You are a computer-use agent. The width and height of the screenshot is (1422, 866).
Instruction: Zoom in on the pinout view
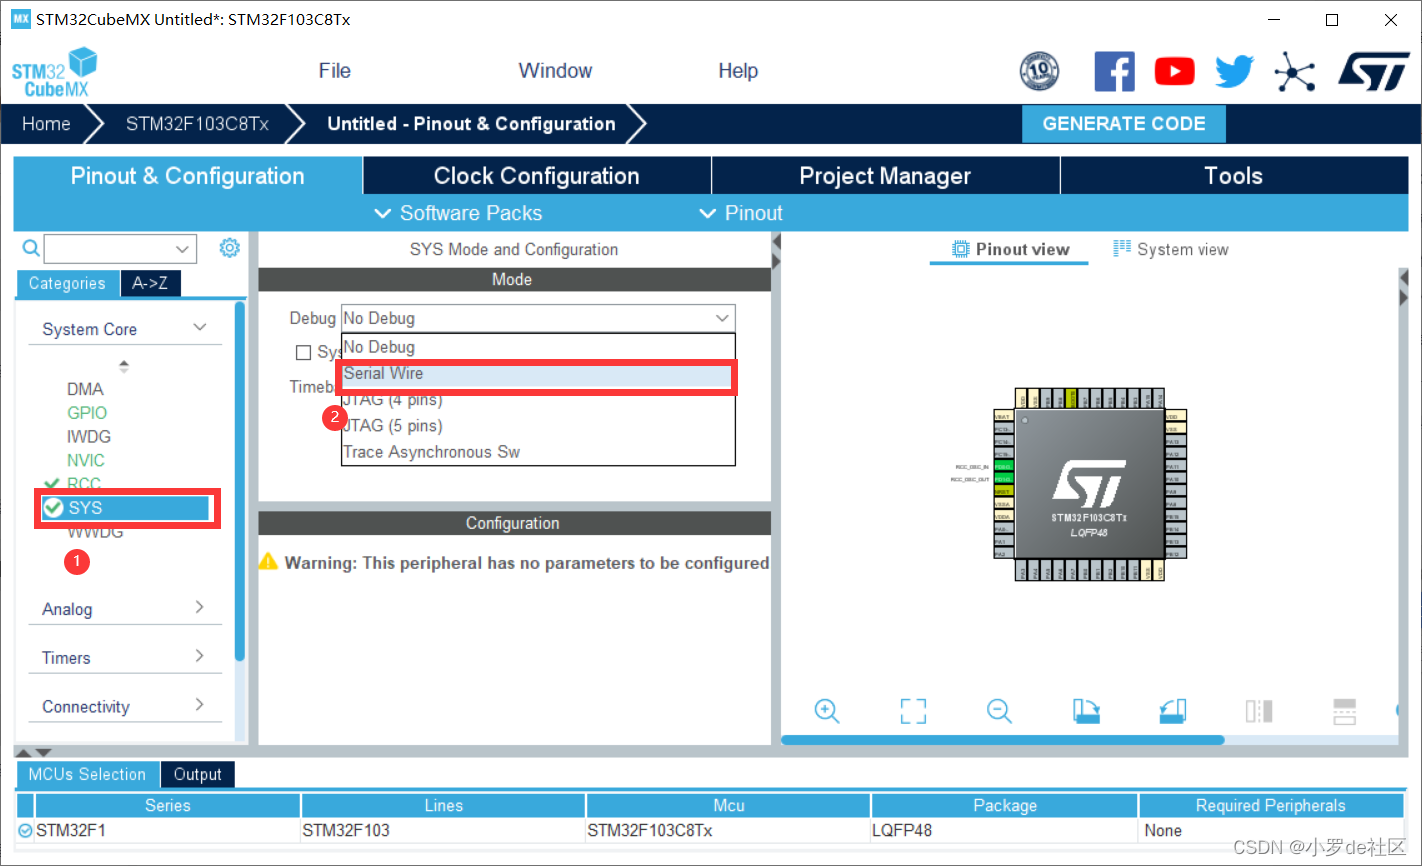[827, 711]
